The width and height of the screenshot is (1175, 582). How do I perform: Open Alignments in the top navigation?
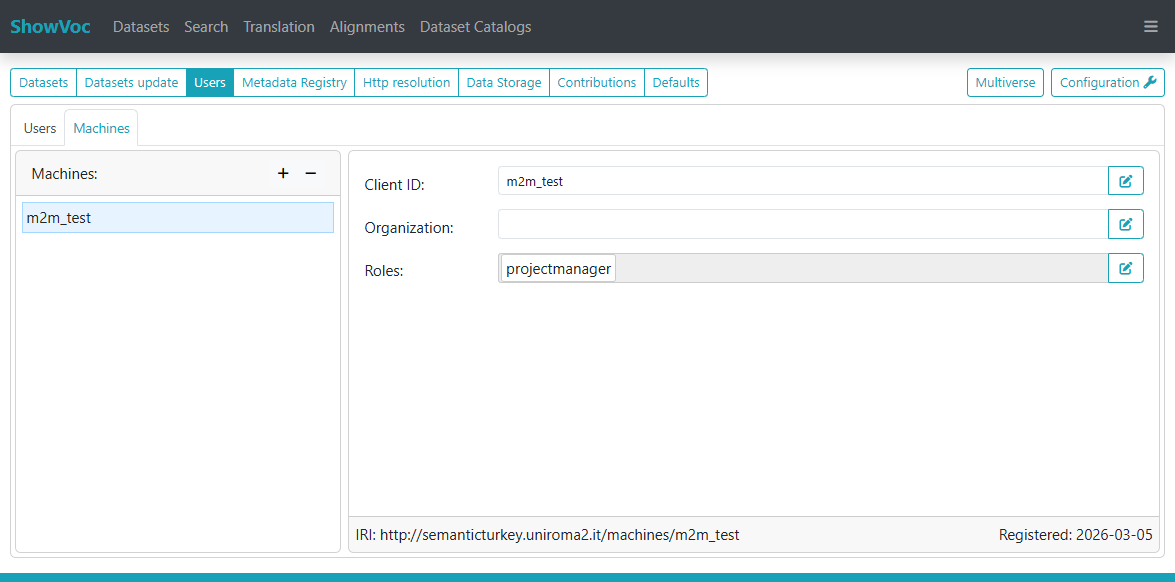click(367, 27)
